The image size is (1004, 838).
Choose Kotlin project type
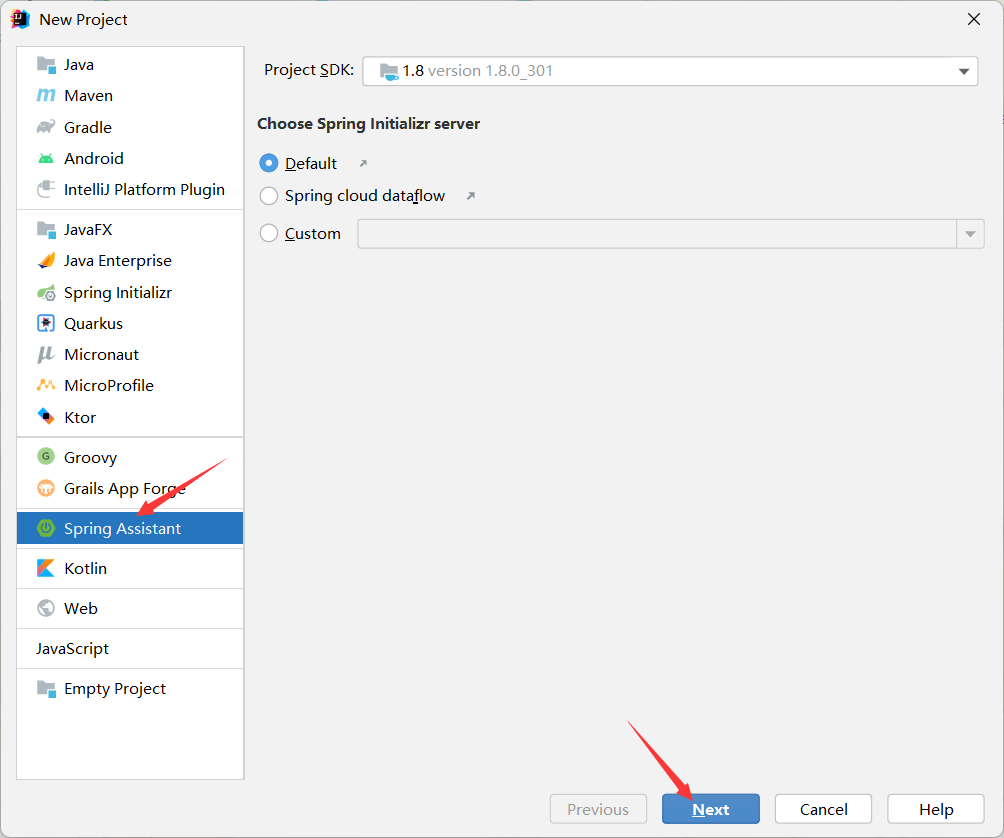click(x=130, y=568)
